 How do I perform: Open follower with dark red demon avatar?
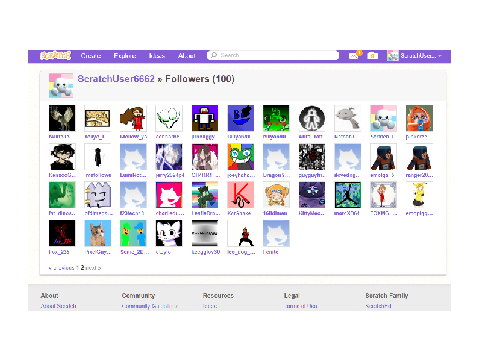click(x=62, y=233)
